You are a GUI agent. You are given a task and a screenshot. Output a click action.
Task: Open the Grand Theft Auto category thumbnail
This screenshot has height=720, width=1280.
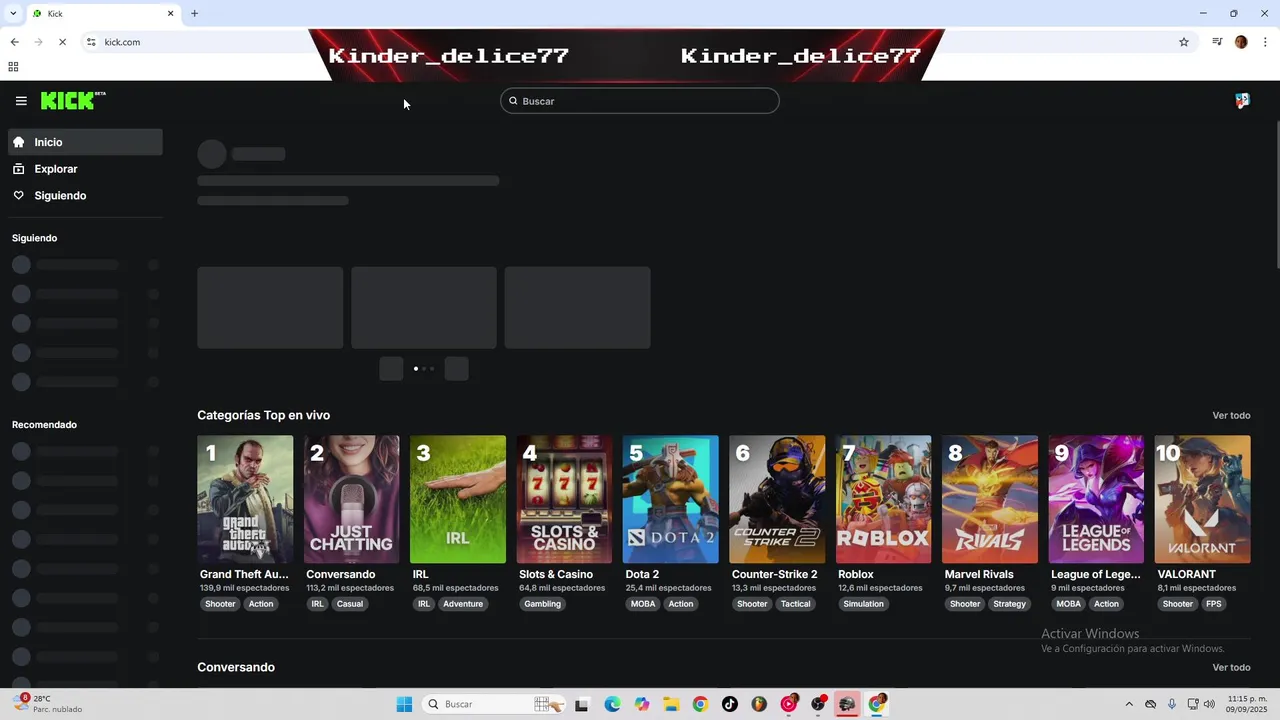[x=245, y=499]
